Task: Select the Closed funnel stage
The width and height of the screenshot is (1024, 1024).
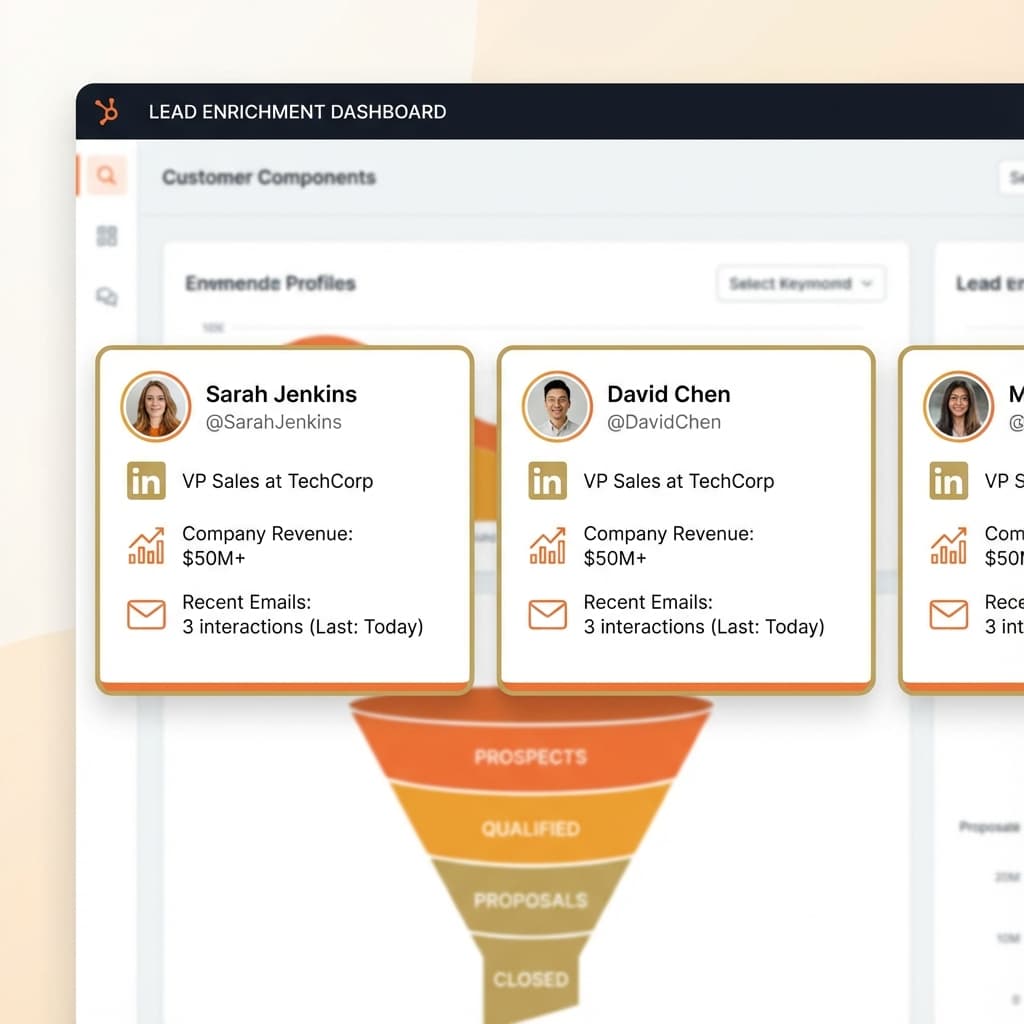Action: (x=530, y=979)
